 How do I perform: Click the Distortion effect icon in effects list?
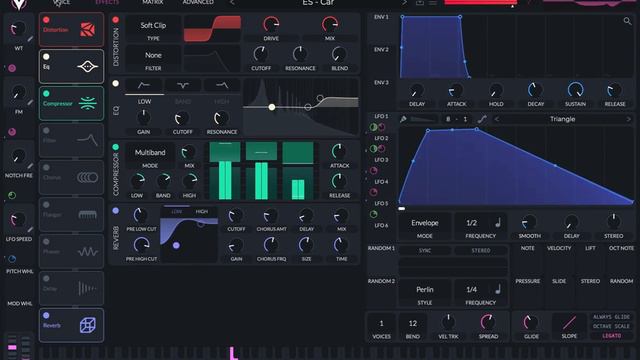pos(87,29)
